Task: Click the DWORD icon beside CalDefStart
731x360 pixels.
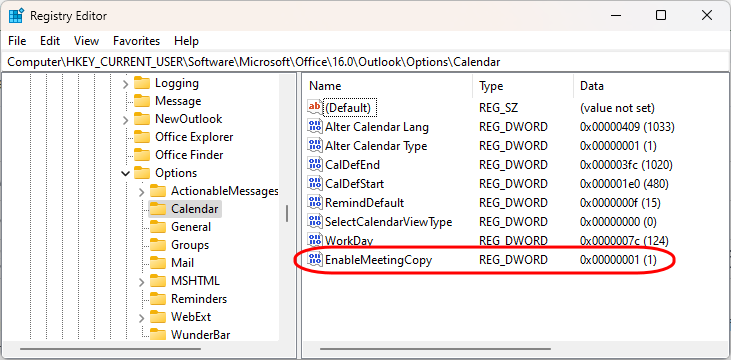Action: click(315, 184)
